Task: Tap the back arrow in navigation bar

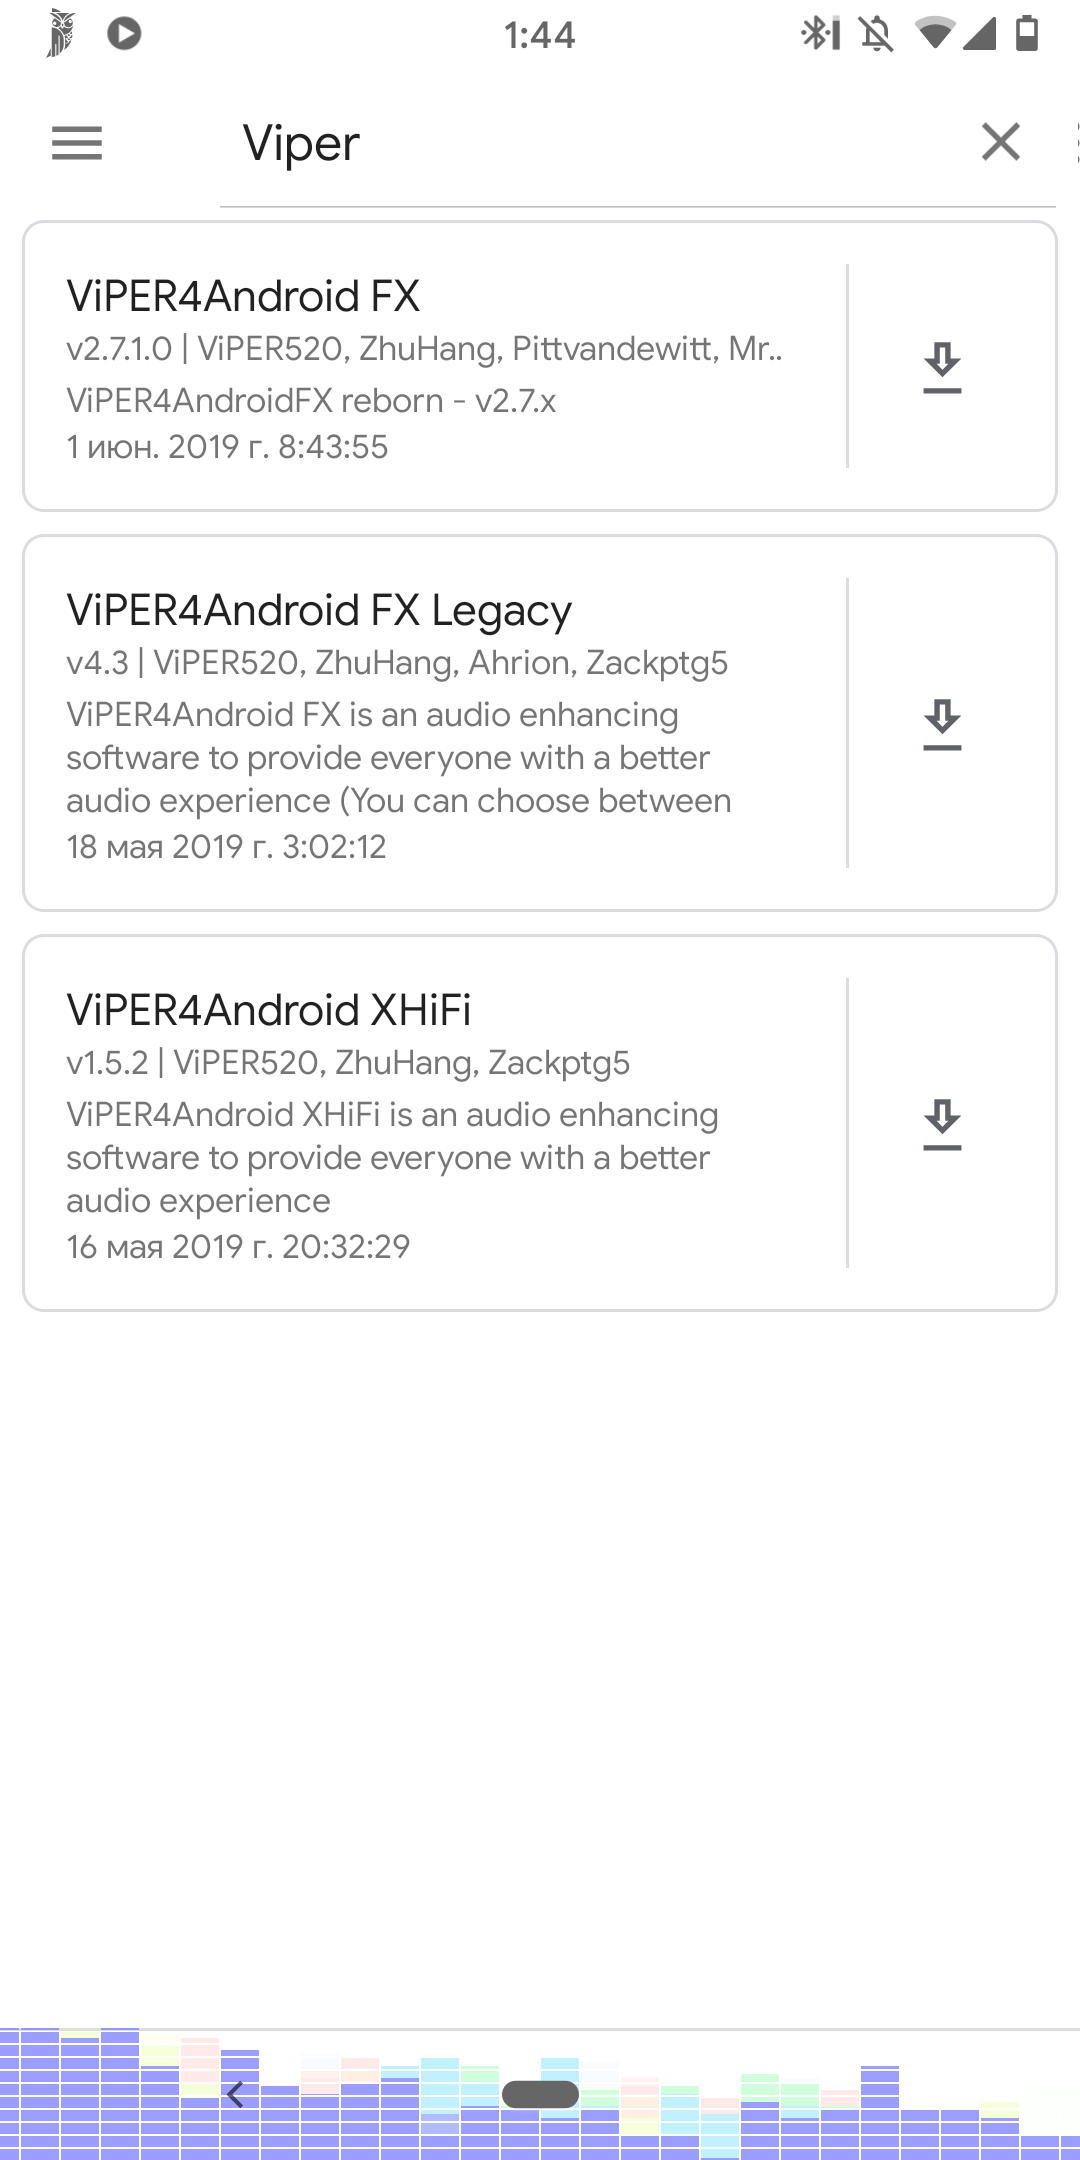Action: click(235, 2094)
